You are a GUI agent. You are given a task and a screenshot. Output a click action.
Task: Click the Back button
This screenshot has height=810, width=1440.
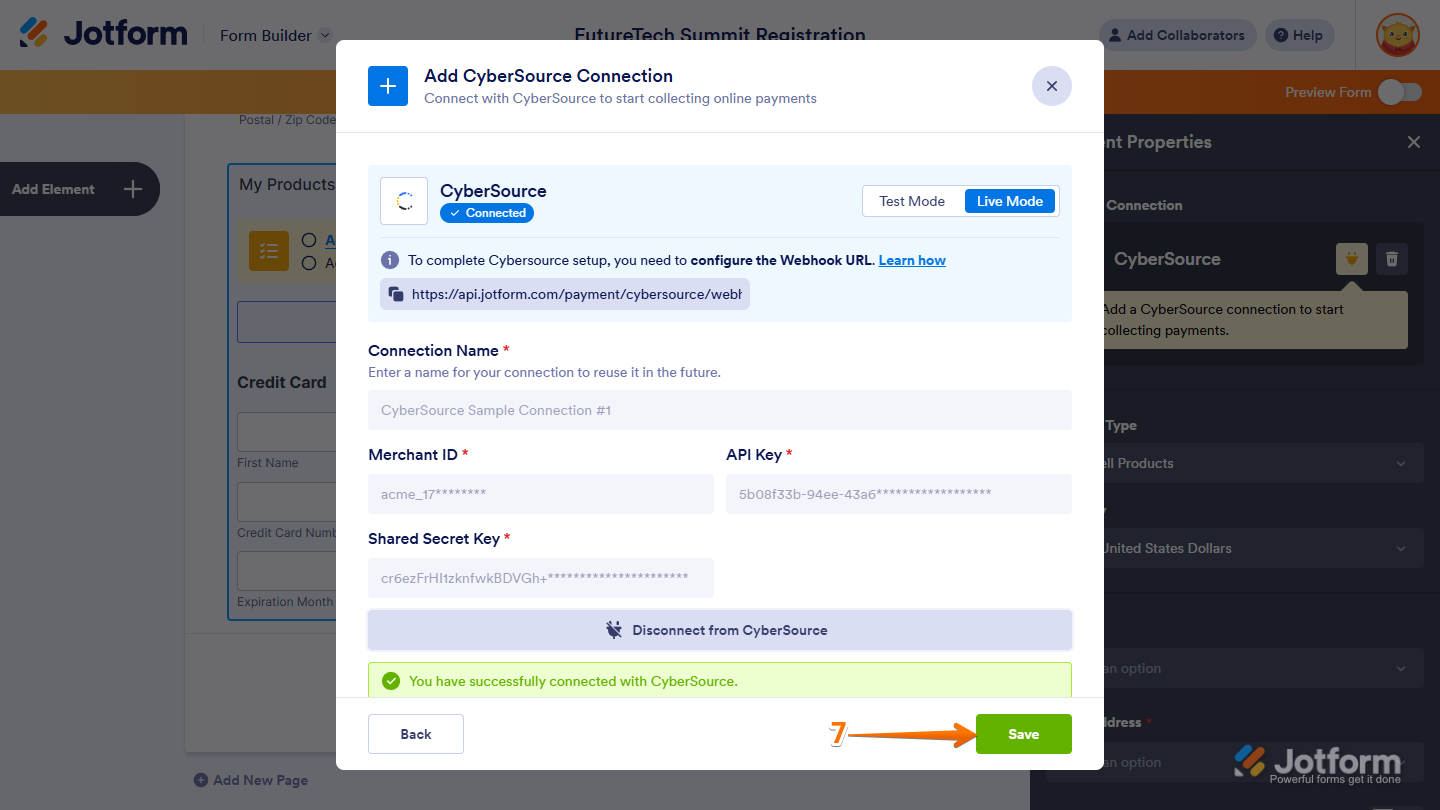[416, 734]
